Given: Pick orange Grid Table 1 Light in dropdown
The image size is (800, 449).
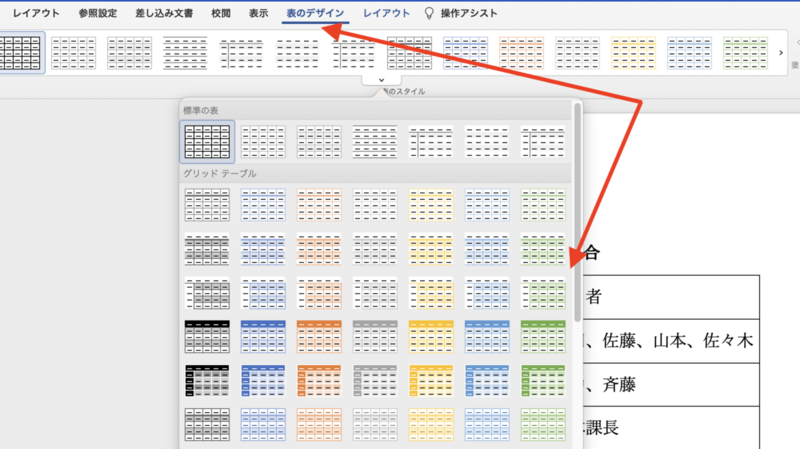Looking at the screenshot, I should point(319,205).
